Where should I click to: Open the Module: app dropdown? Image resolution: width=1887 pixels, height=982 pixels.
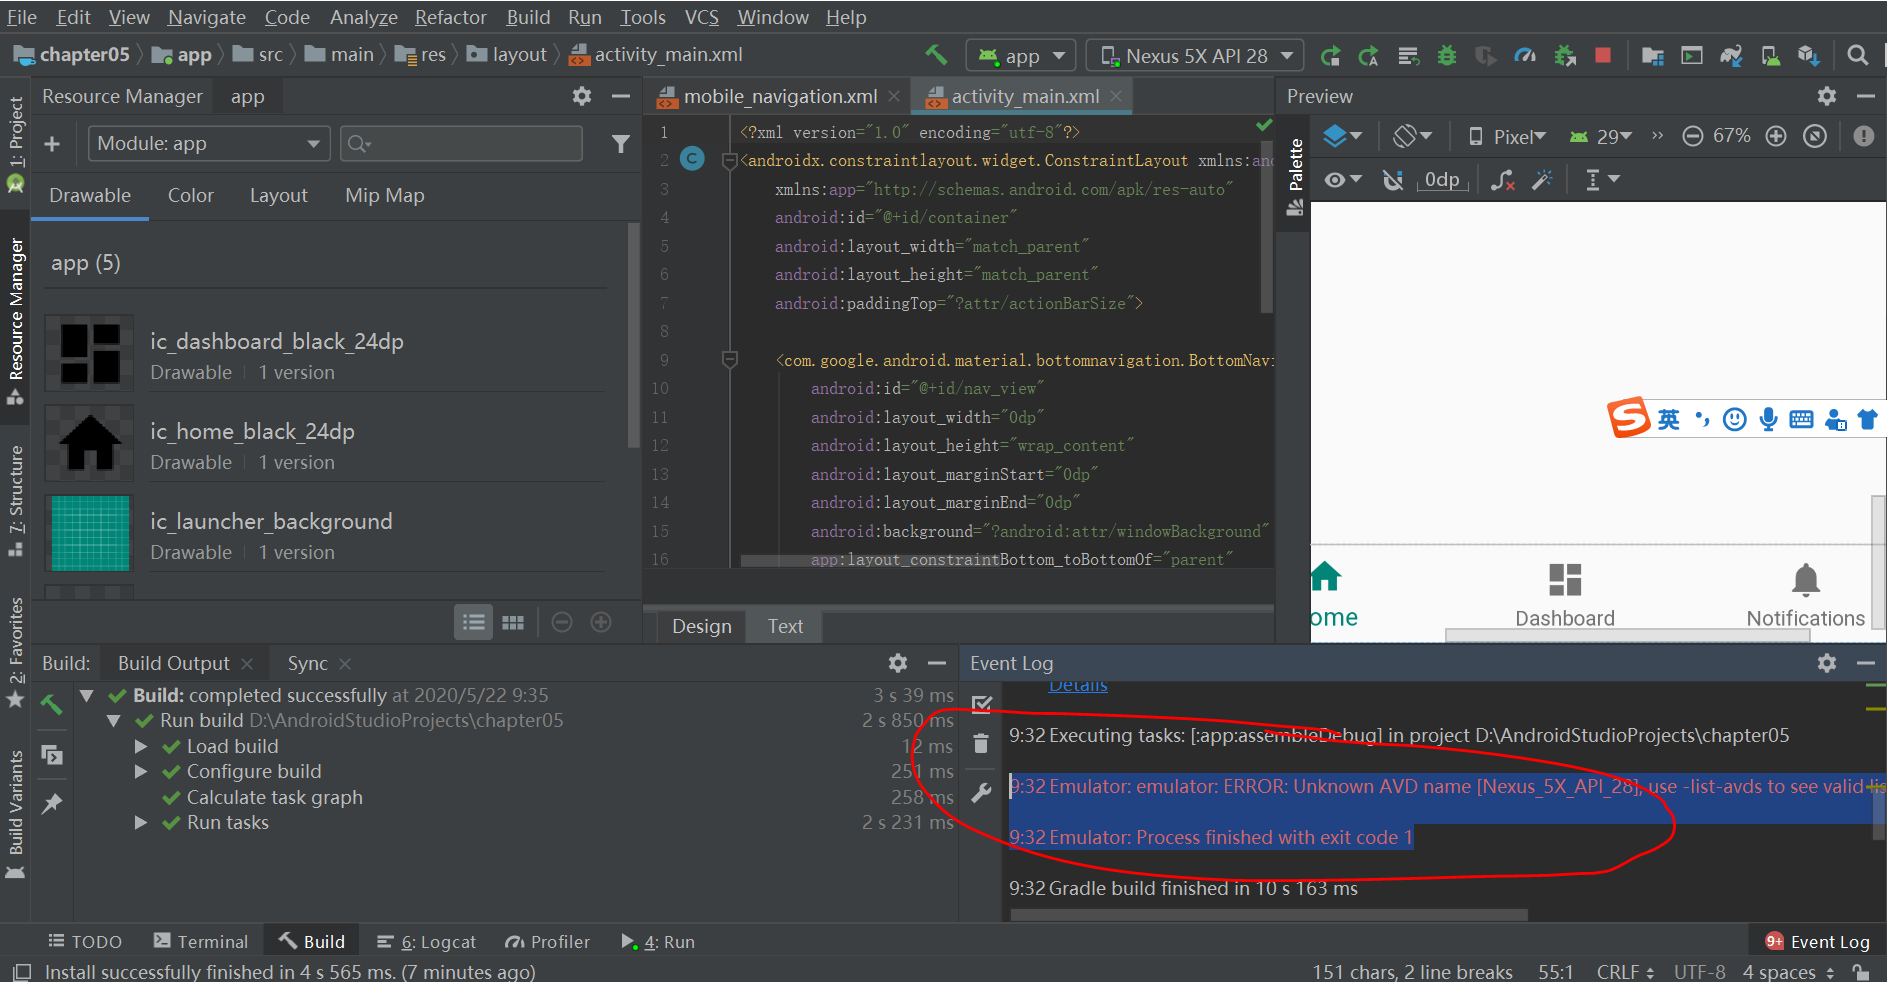[209, 144]
